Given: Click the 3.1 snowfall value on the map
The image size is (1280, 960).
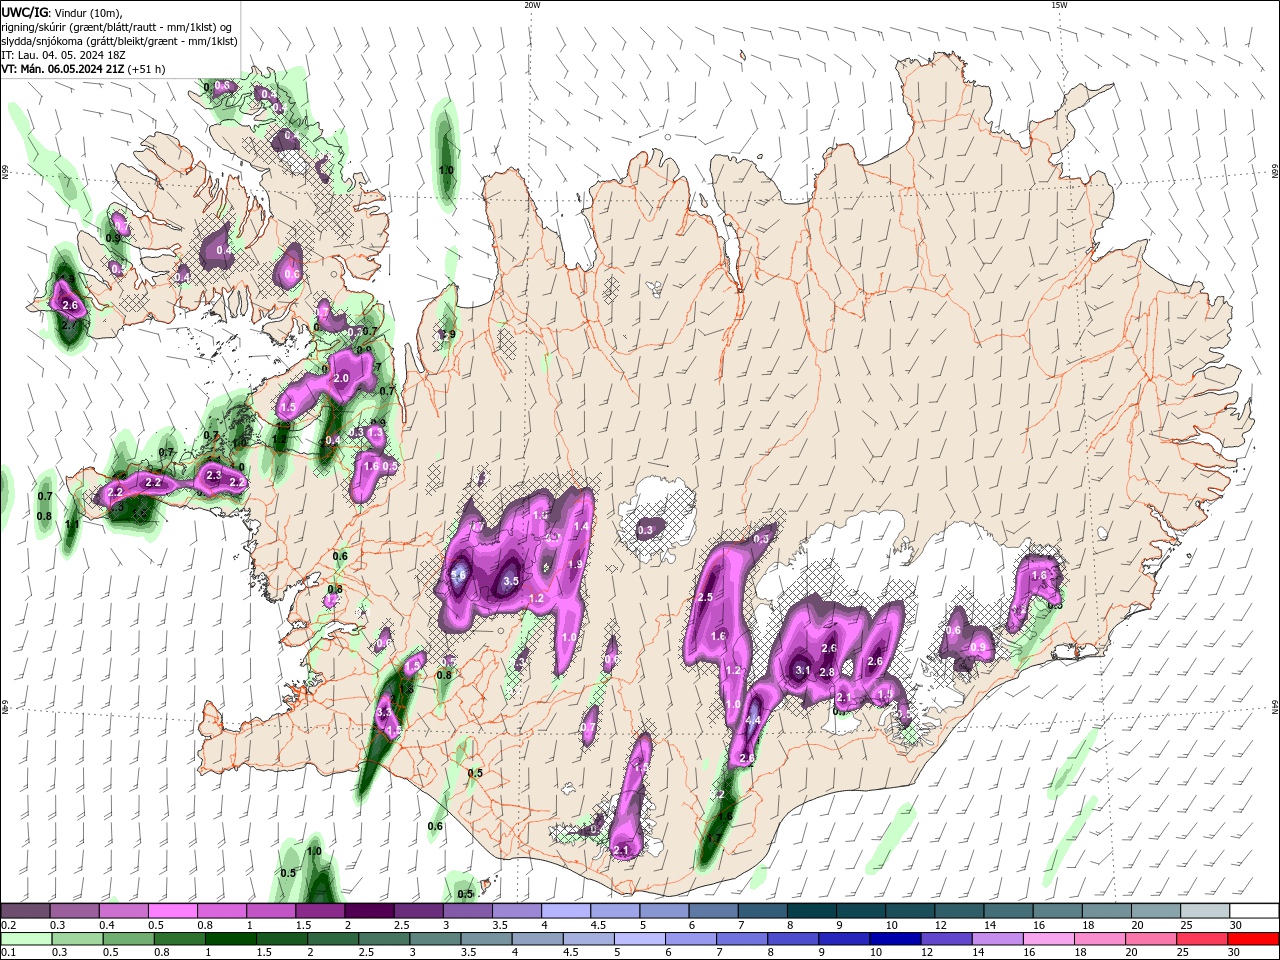Looking at the screenshot, I should (801, 670).
